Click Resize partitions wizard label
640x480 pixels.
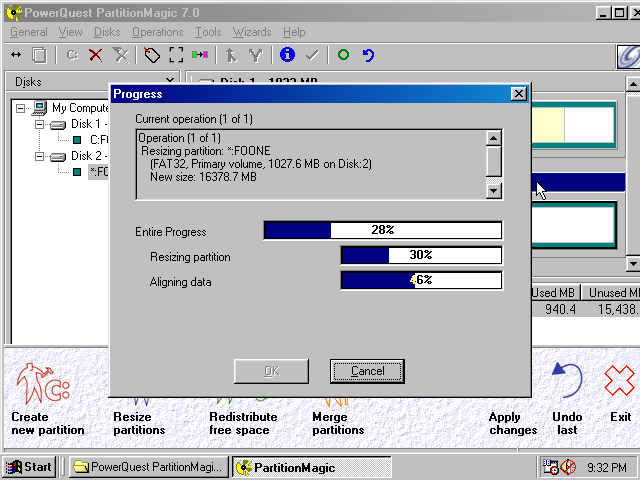point(139,423)
